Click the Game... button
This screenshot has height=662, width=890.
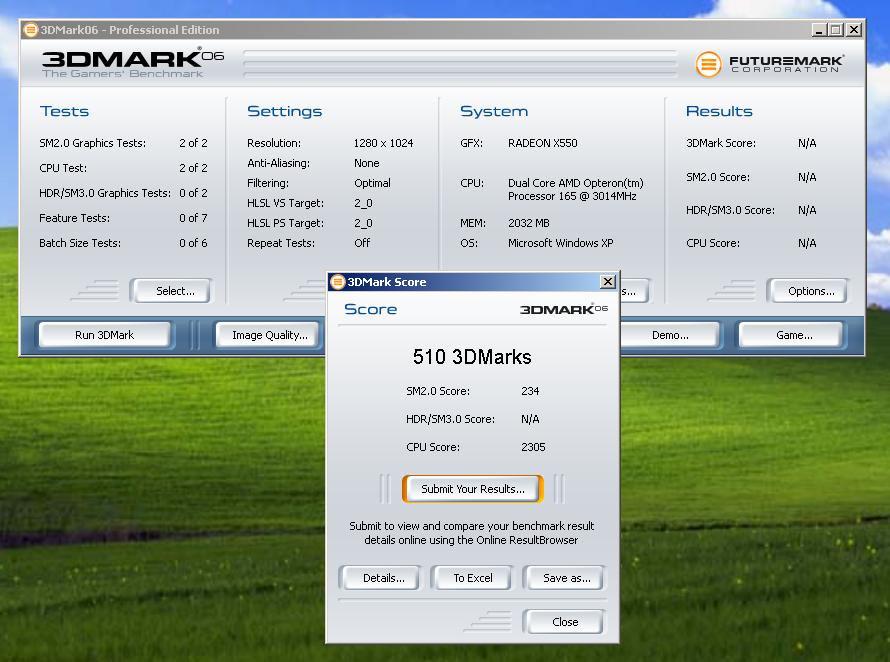[x=791, y=335]
